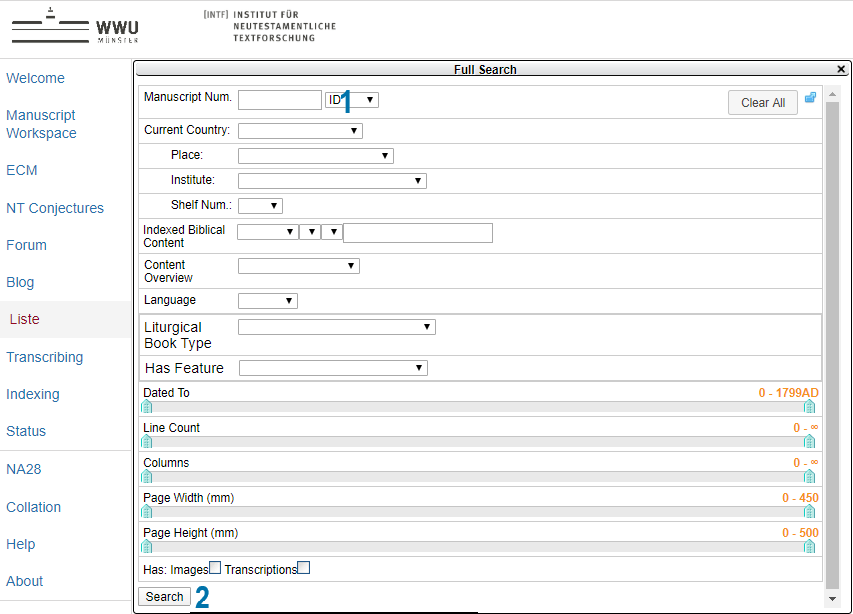Close the Full Search dialog with X
Viewport: 853px width, 614px height.
coord(841,69)
